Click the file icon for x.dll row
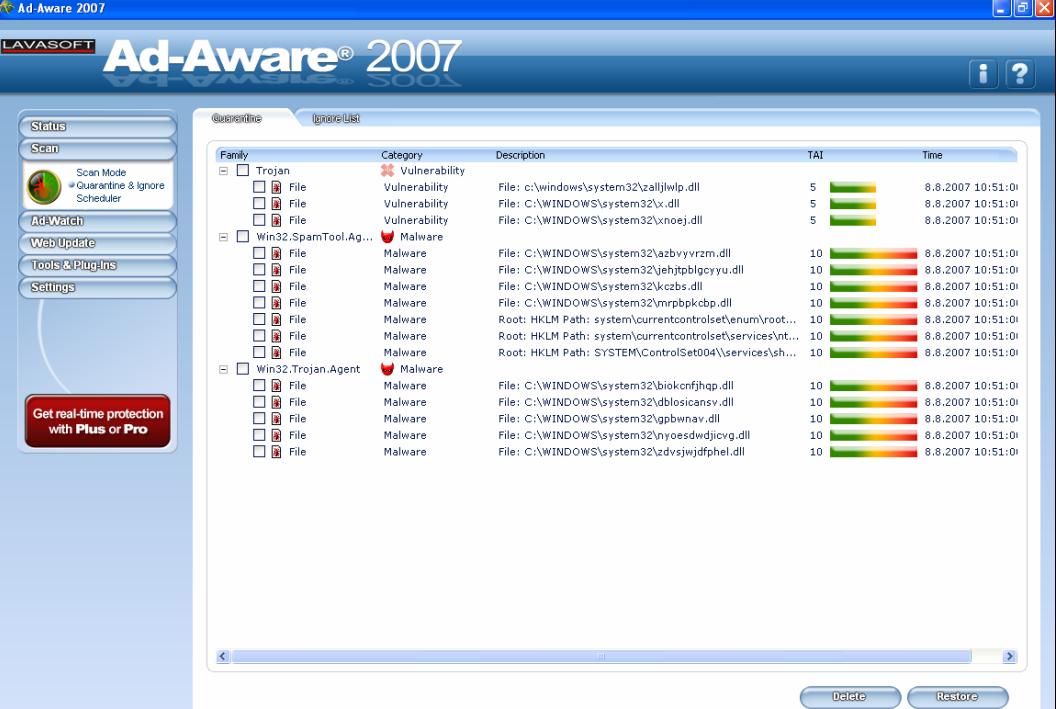1056x709 pixels. (x=276, y=203)
